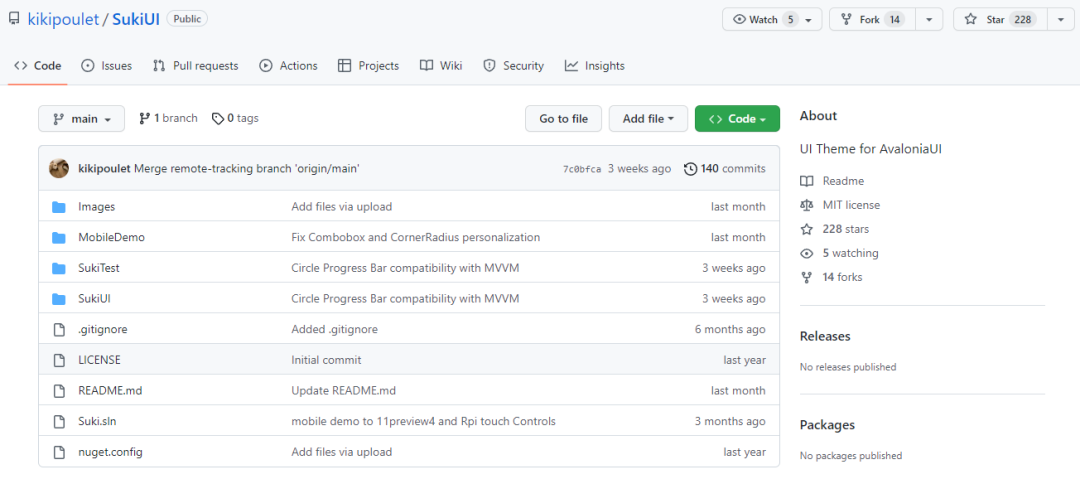
Task: Open the LICENSE file
Action: click(x=100, y=360)
